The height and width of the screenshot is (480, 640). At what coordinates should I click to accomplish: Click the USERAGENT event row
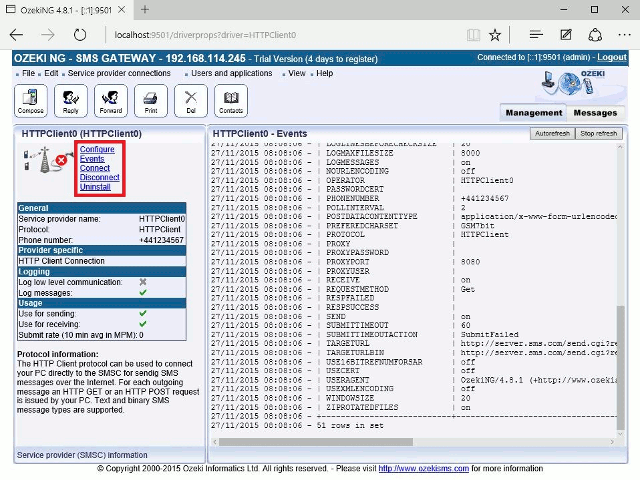414,380
